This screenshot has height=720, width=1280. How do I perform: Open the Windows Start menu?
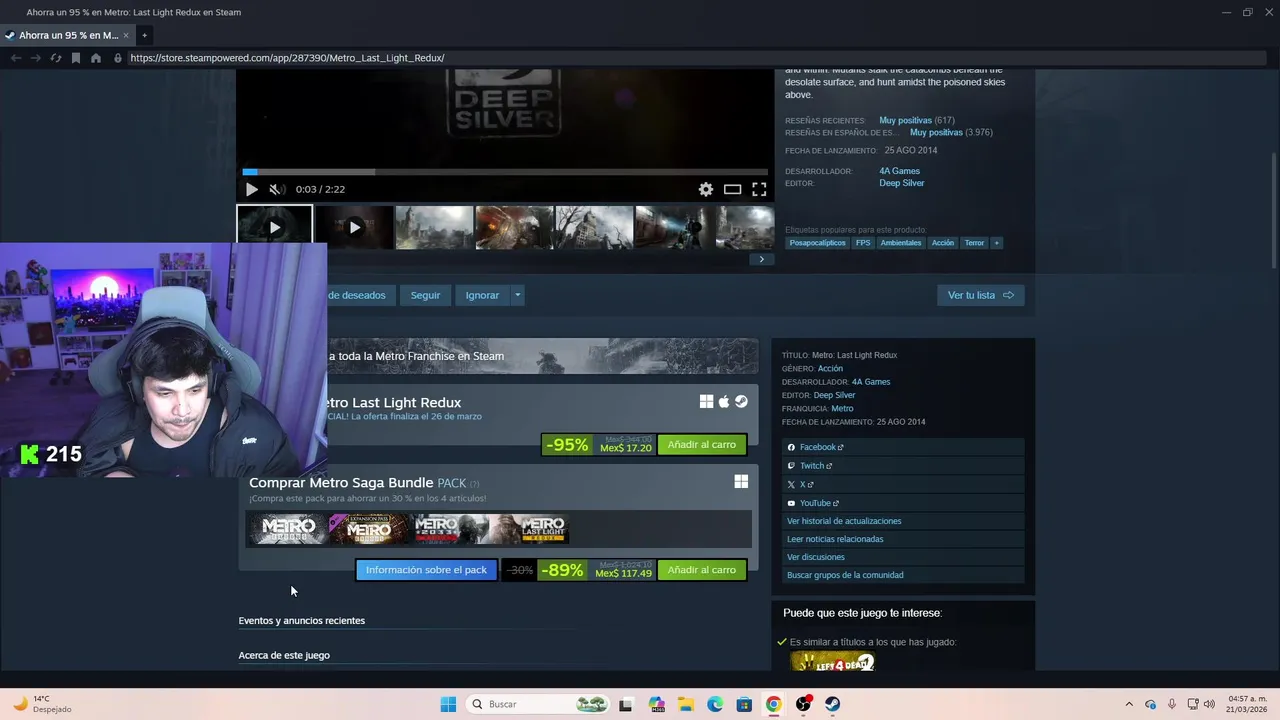point(448,704)
